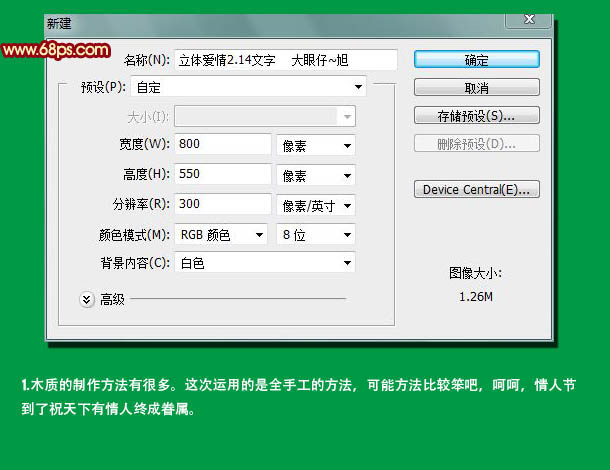Click the 删除预设(D) delete preset button
Screen dimensions: 610x470
point(477,144)
